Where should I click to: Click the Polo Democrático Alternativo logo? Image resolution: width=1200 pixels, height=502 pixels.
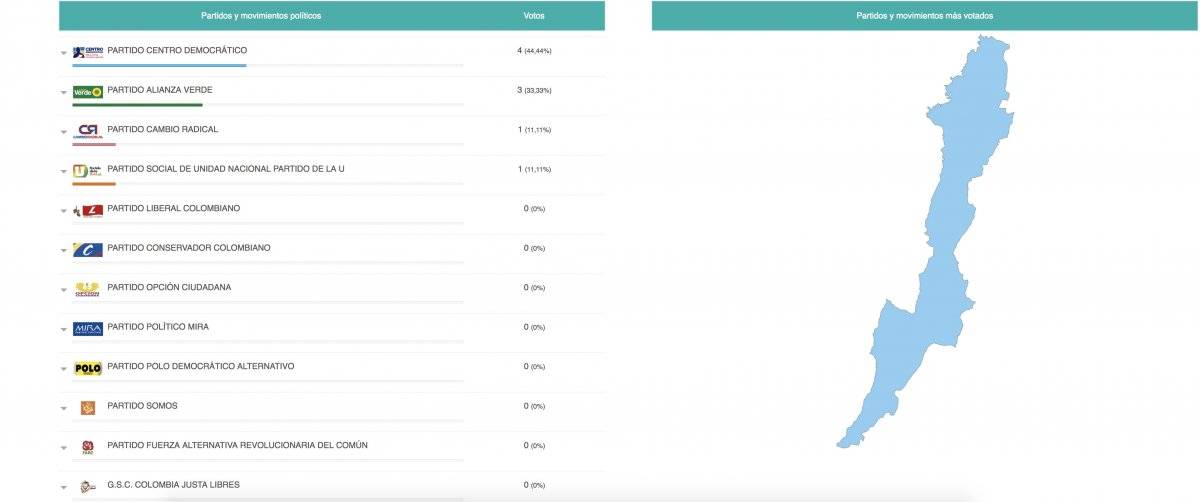click(88, 368)
